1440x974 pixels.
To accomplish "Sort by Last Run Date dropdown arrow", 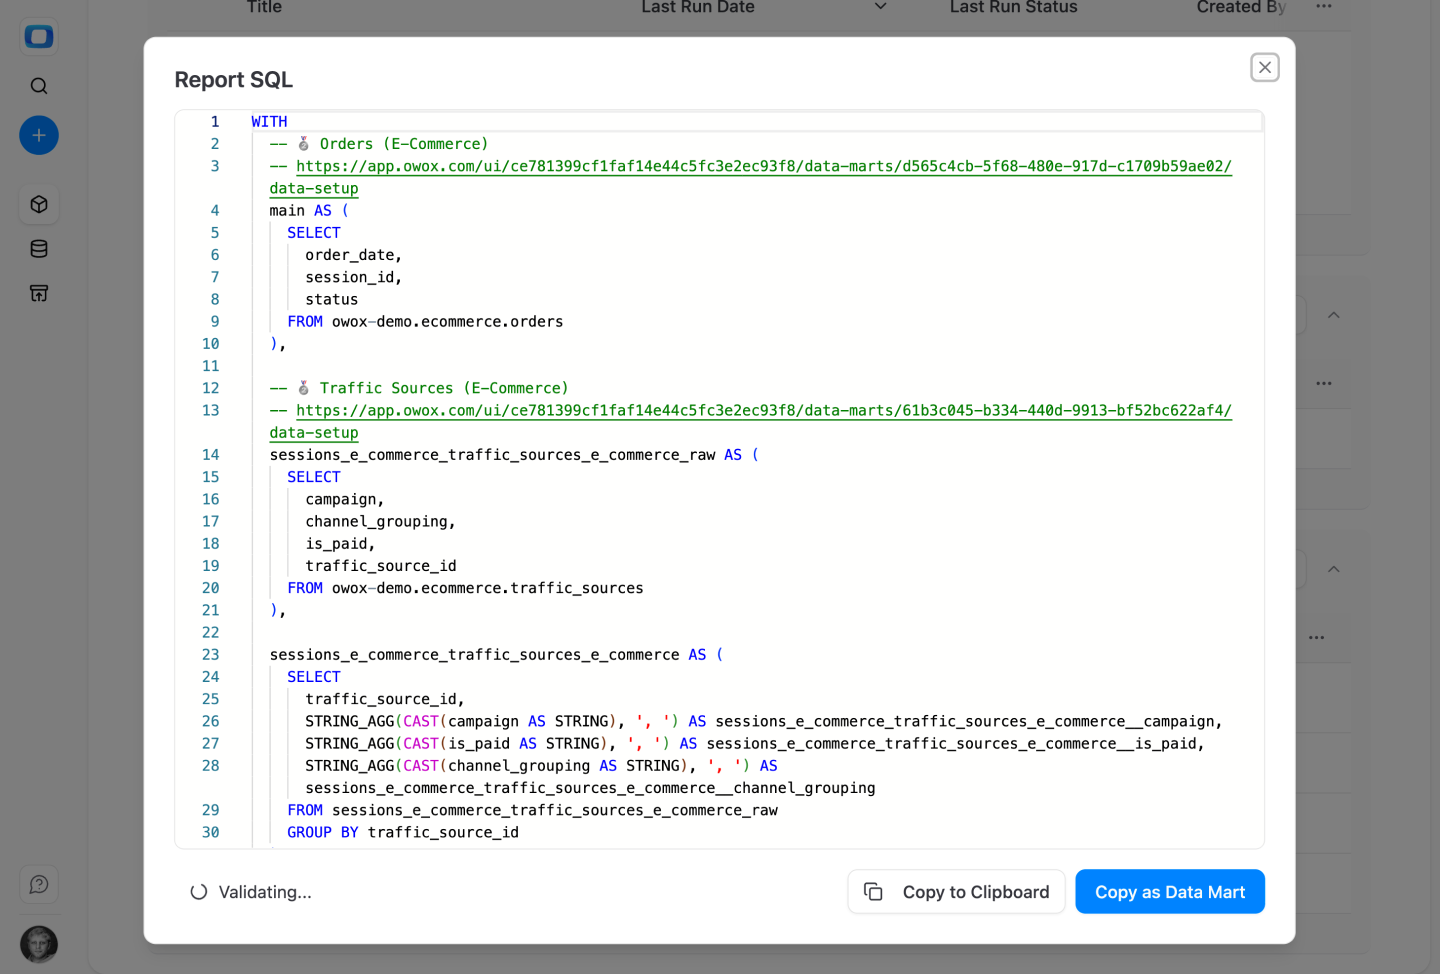I will click(x=881, y=7).
